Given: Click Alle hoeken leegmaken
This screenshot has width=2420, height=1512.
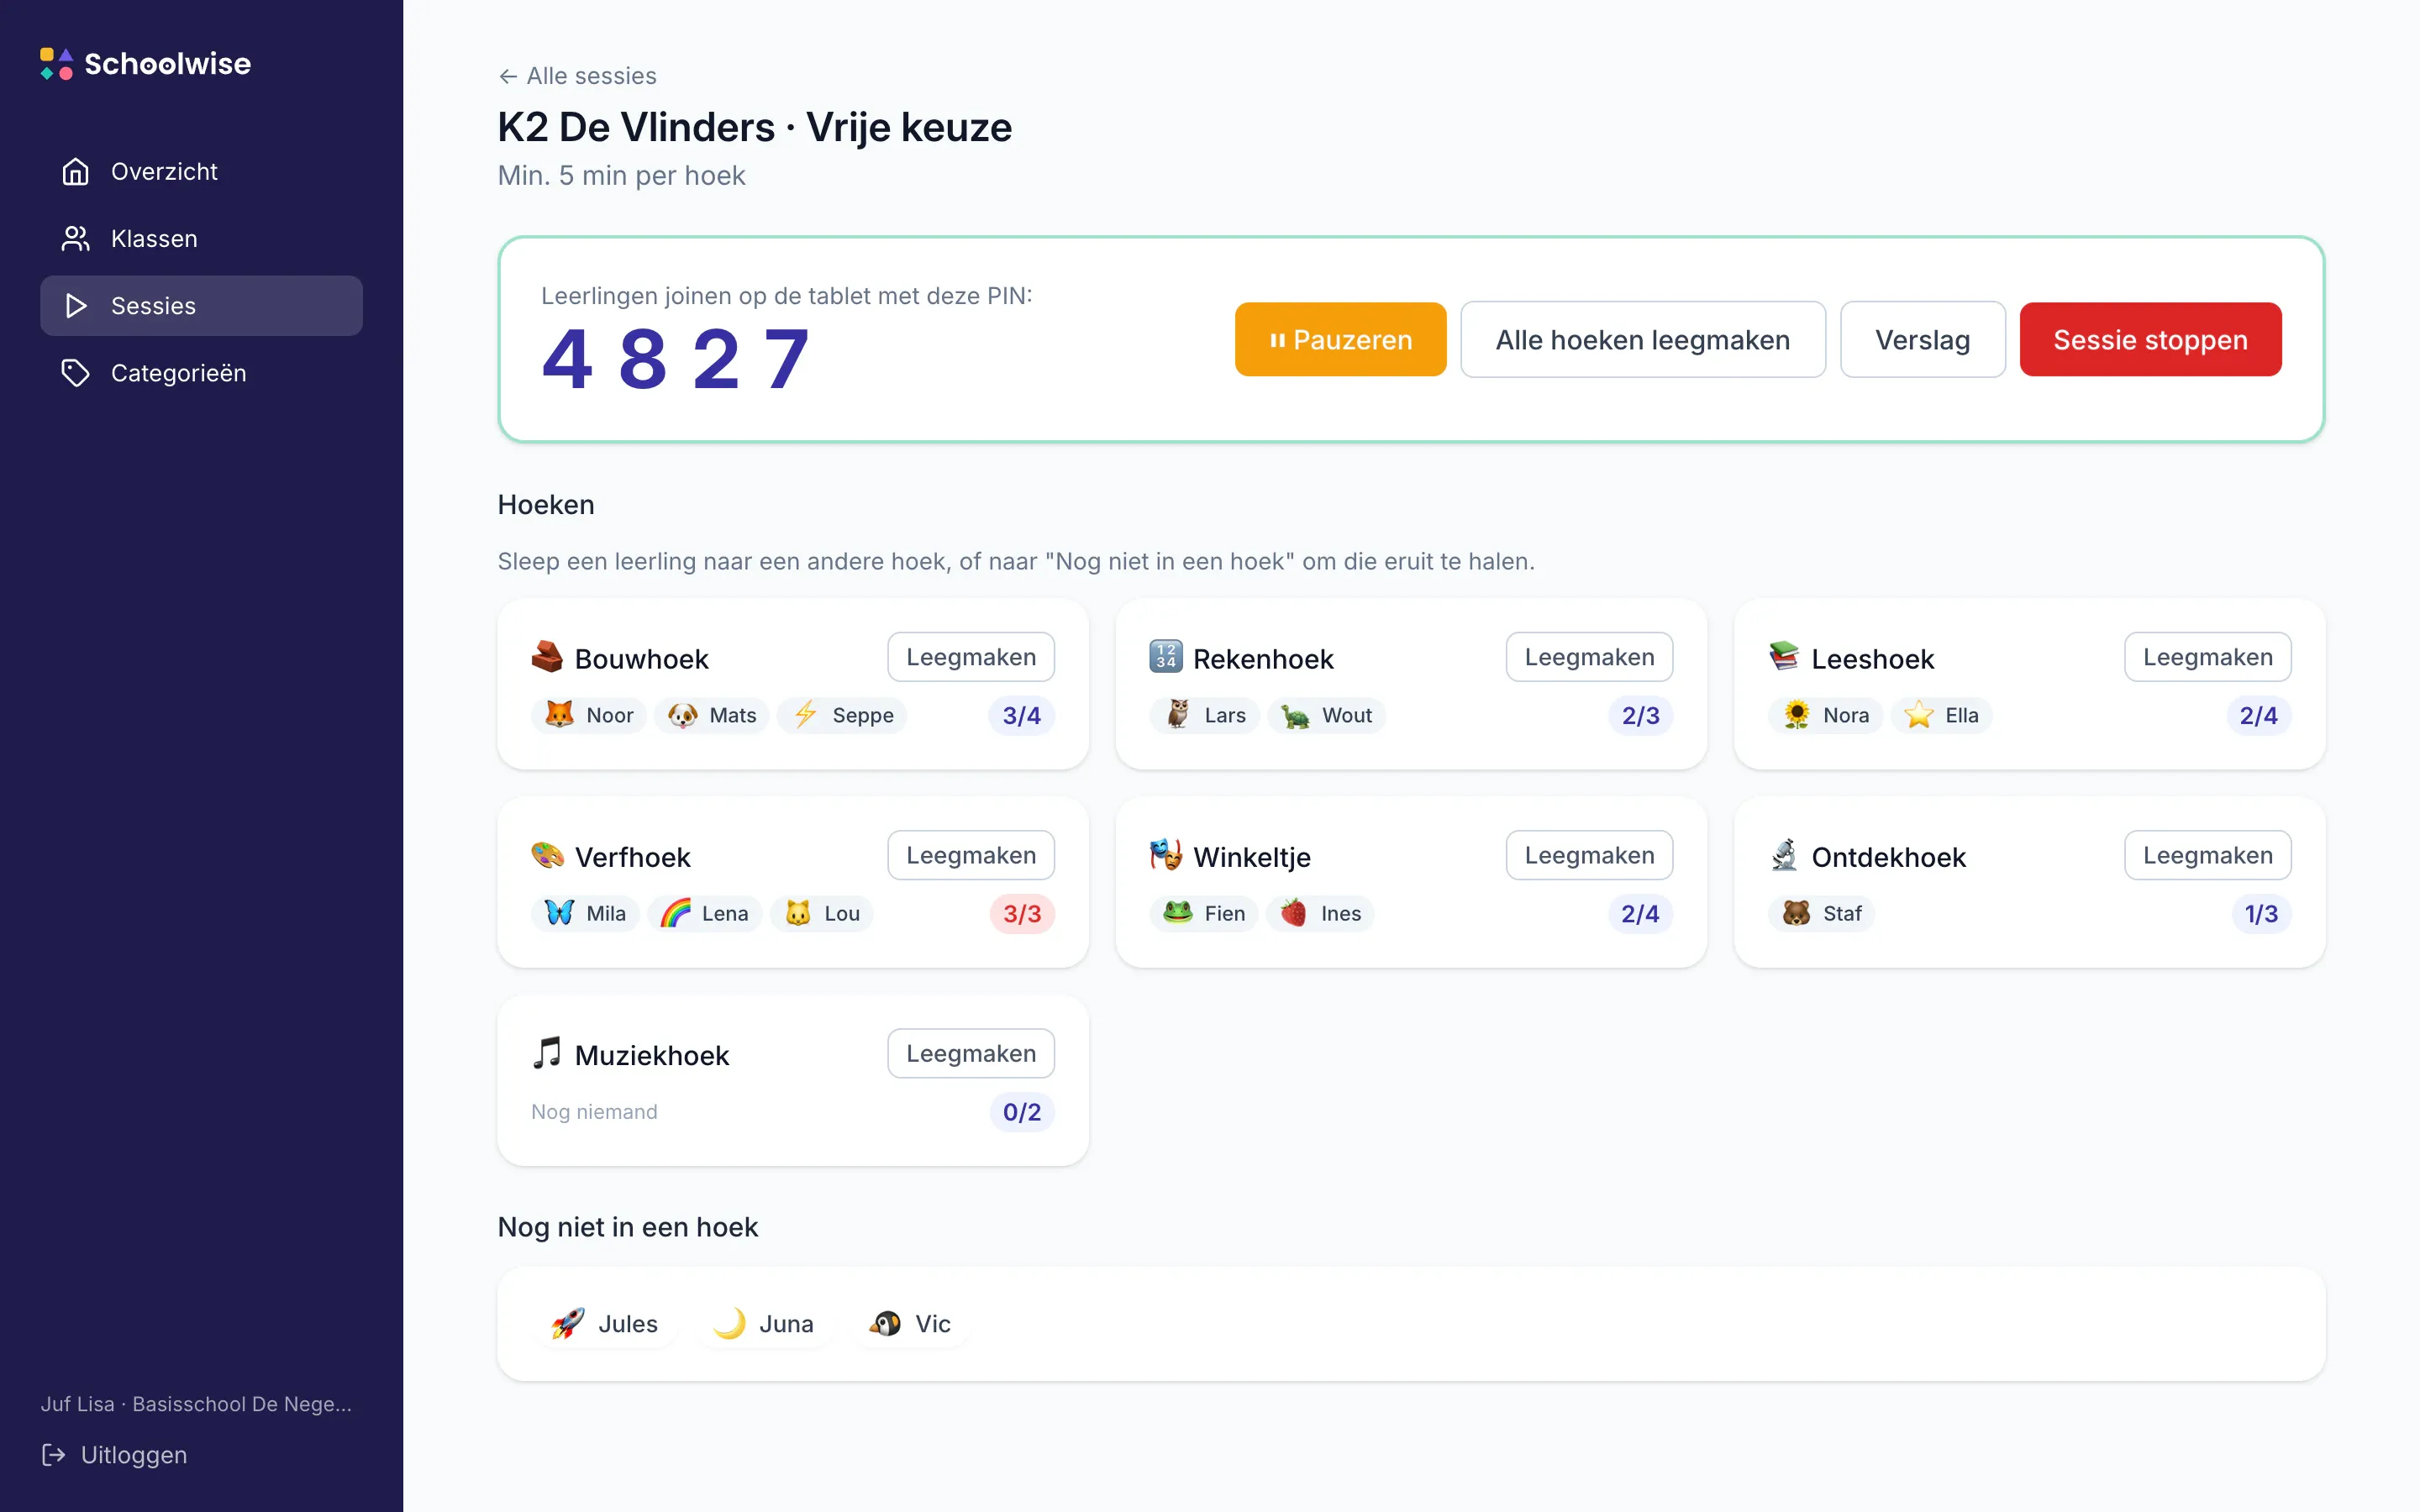Looking at the screenshot, I should (1642, 340).
